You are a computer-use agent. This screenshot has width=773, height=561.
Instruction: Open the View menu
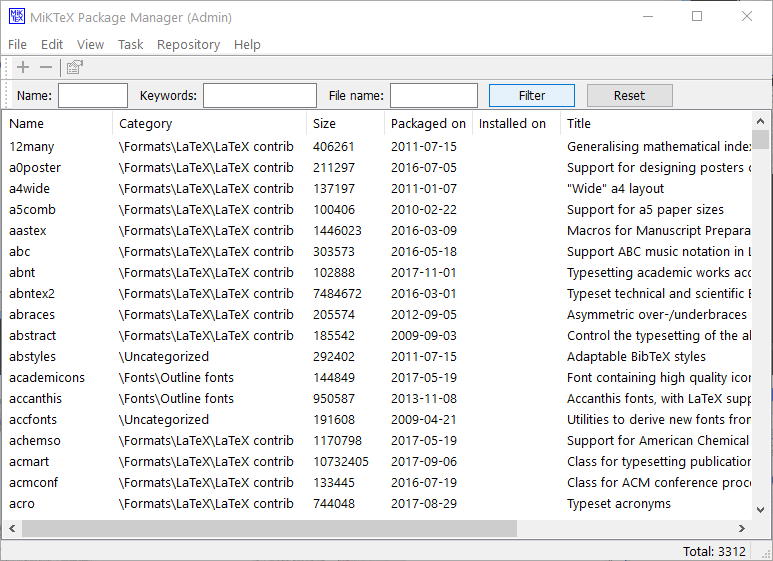pos(90,44)
